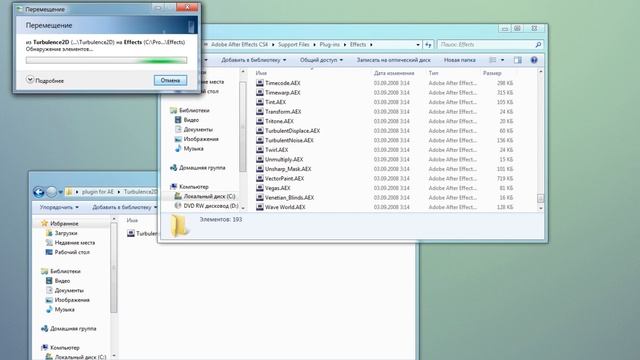Click Unmultiply.AEX file icon
Screen dimensions: 640x360
[x=260, y=159]
